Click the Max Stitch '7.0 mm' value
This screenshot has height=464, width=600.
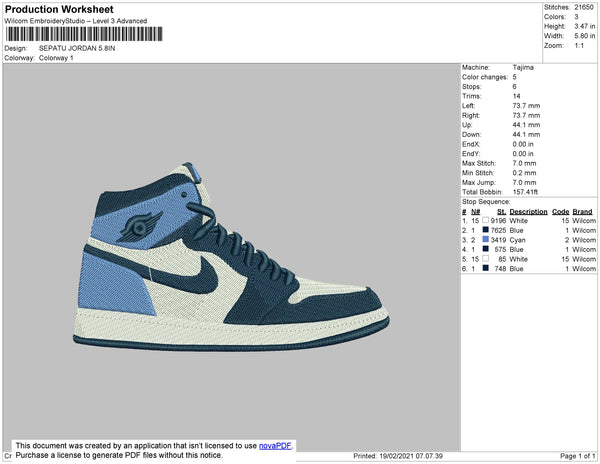pyautogui.click(x=524, y=163)
